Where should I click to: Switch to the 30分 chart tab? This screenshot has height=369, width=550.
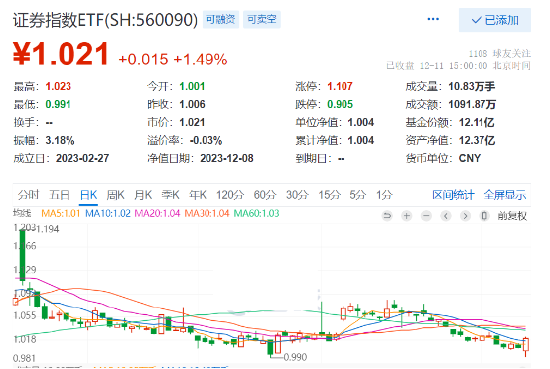(297, 195)
